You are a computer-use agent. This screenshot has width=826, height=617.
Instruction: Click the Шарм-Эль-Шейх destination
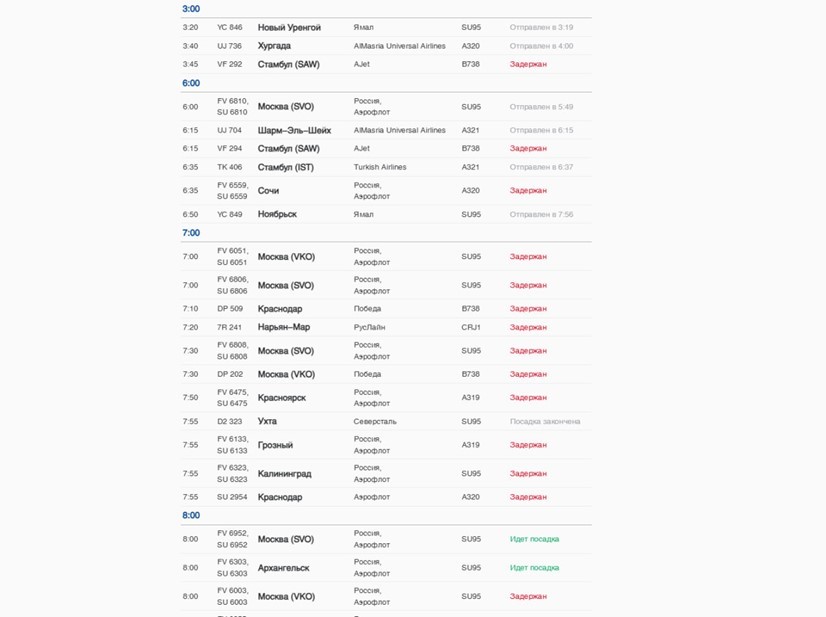tap(294, 130)
